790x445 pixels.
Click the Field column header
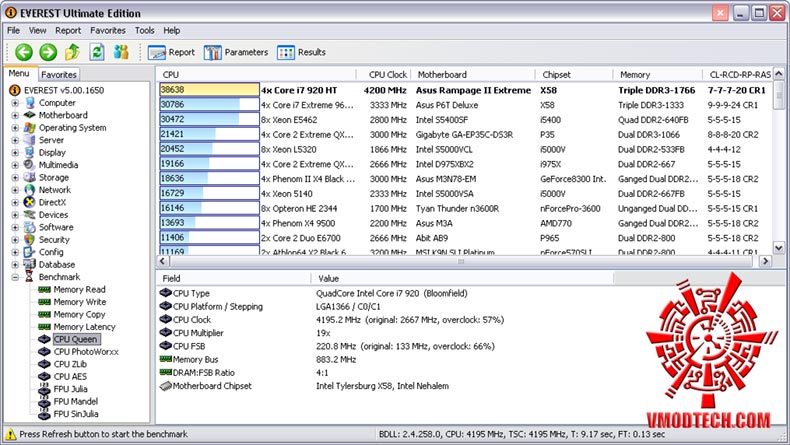[x=234, y=278]
